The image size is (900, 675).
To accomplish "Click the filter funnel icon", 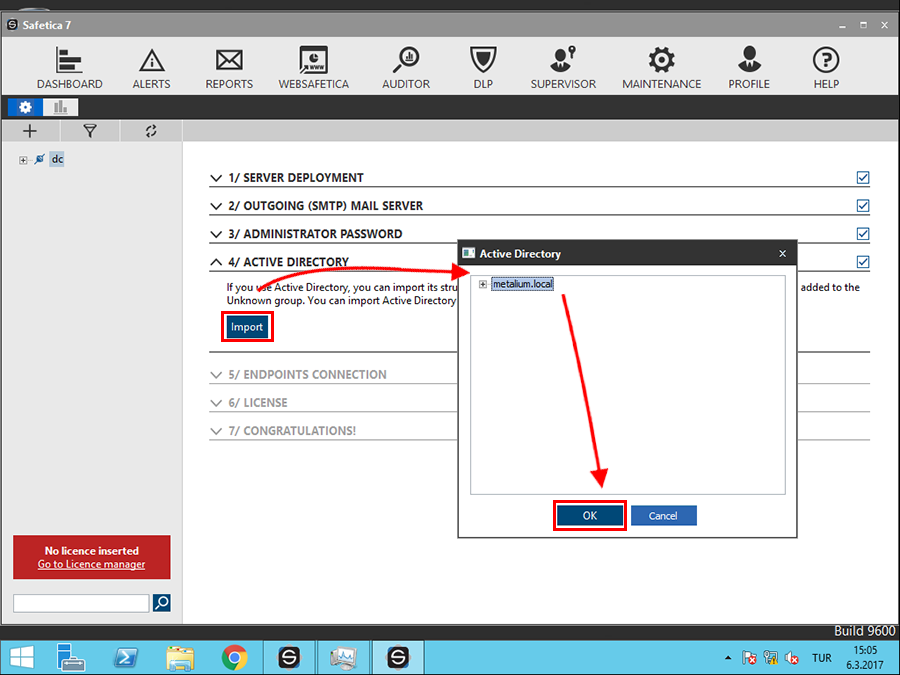I will click(90, 131).
